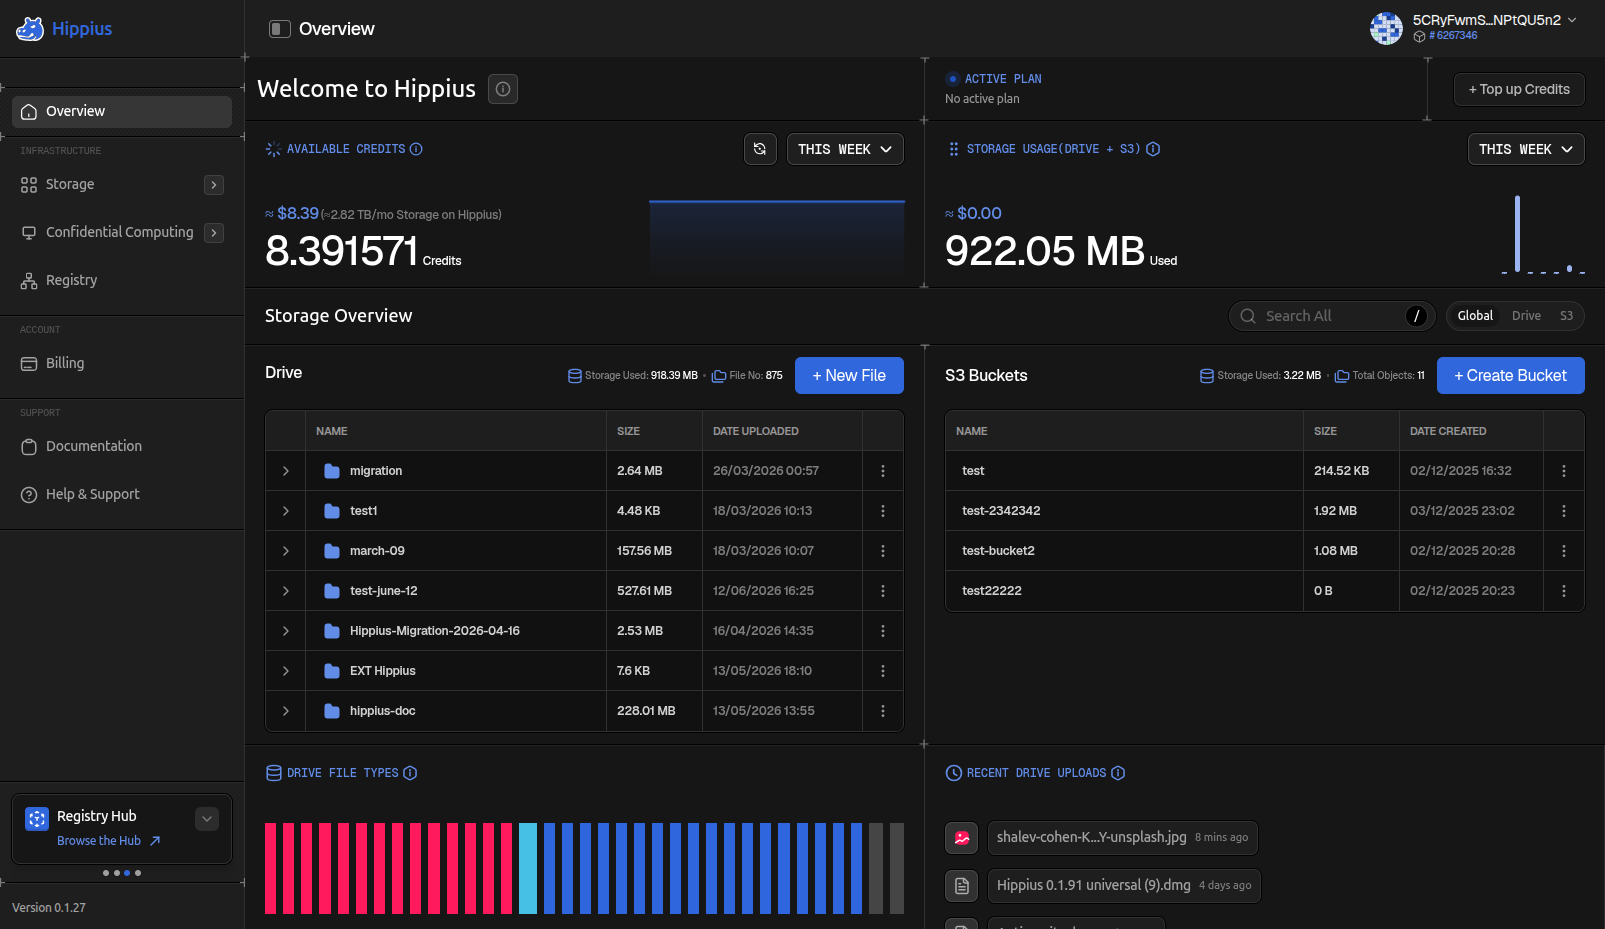Expand the migration folder row

(286, 471)
